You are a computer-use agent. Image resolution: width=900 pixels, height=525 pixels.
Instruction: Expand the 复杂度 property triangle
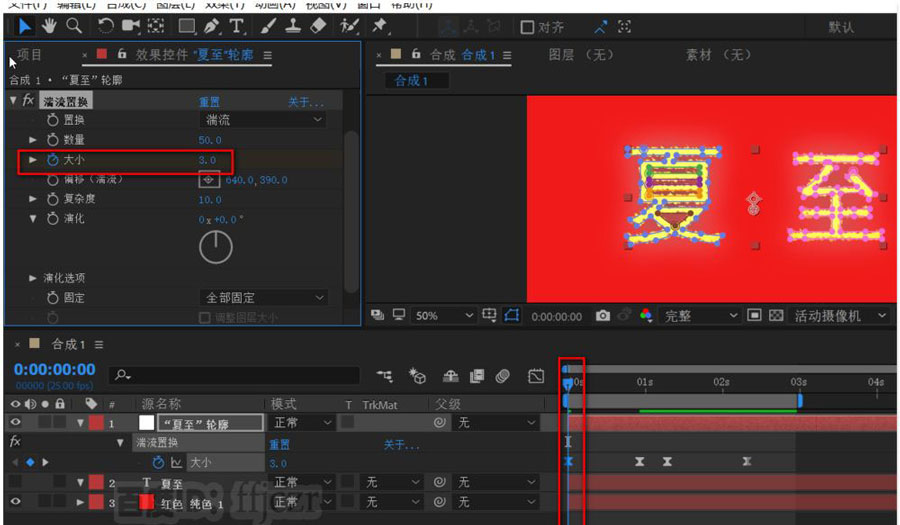click(33, 199)
